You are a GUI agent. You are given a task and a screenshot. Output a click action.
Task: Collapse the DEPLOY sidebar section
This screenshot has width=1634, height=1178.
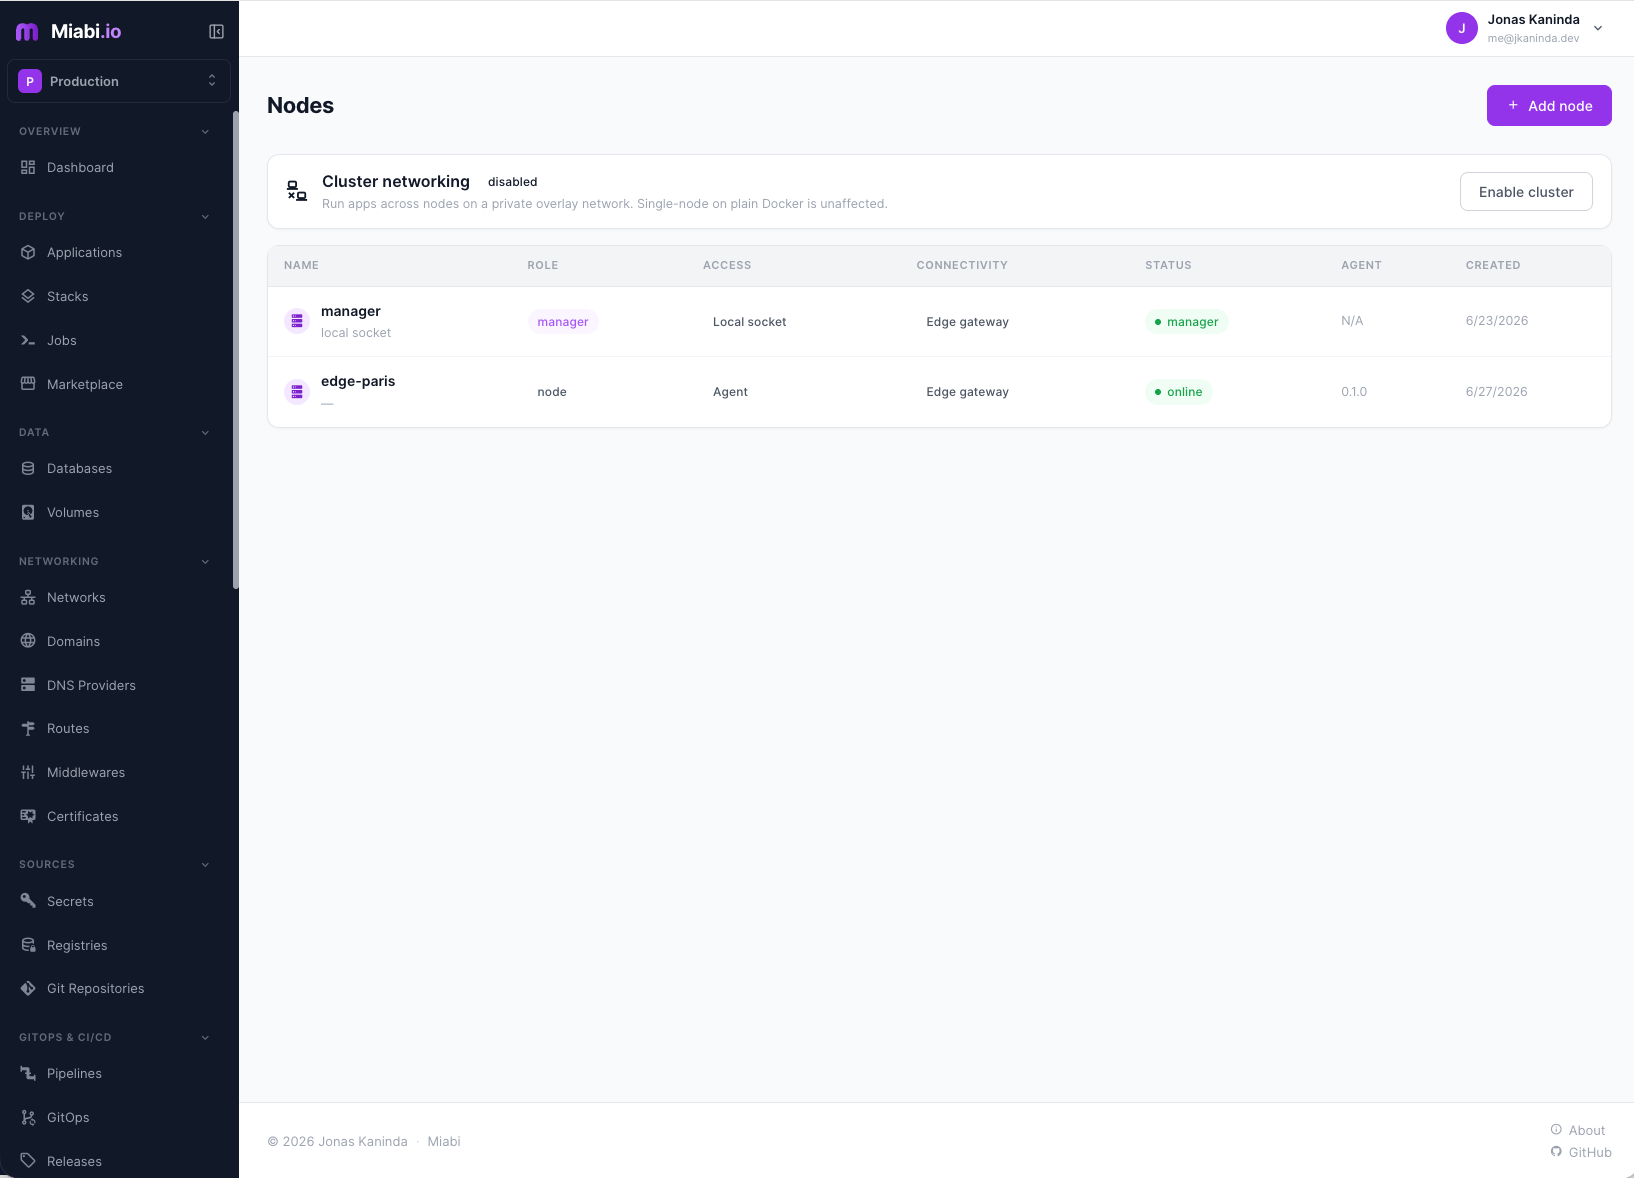pyautogui.click(x=205, y=217)
